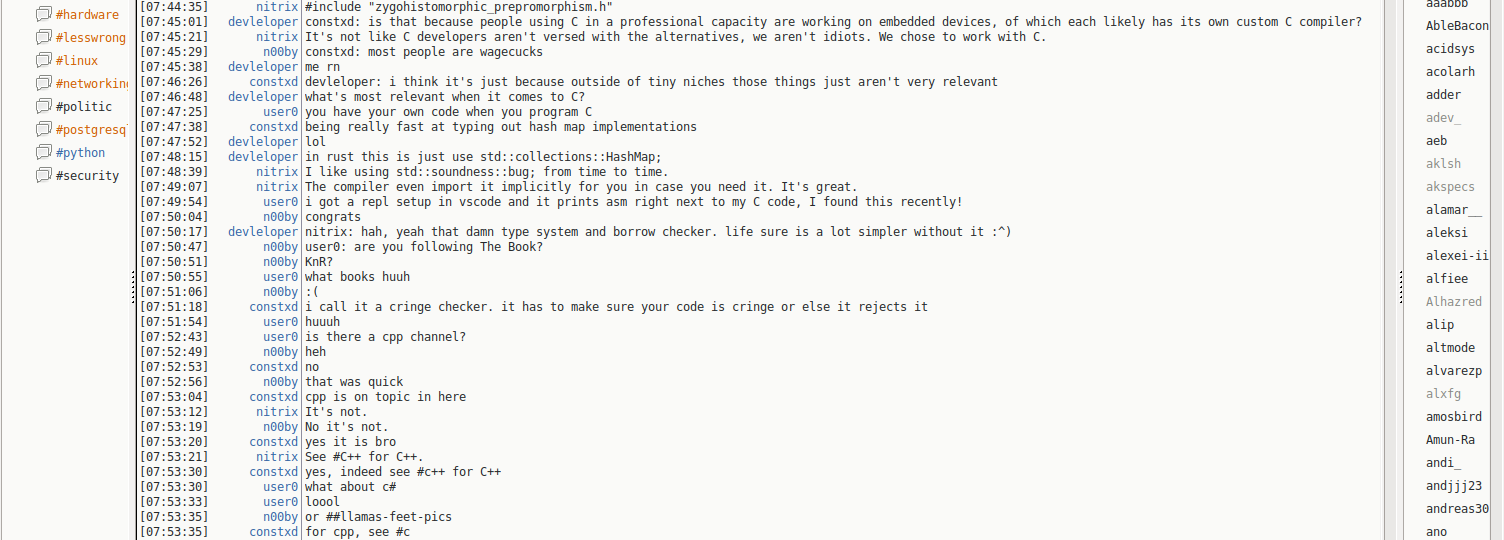1504x540 pixels.
Task: Select the #linux channel's bubble icon
Action: point(43,60)
